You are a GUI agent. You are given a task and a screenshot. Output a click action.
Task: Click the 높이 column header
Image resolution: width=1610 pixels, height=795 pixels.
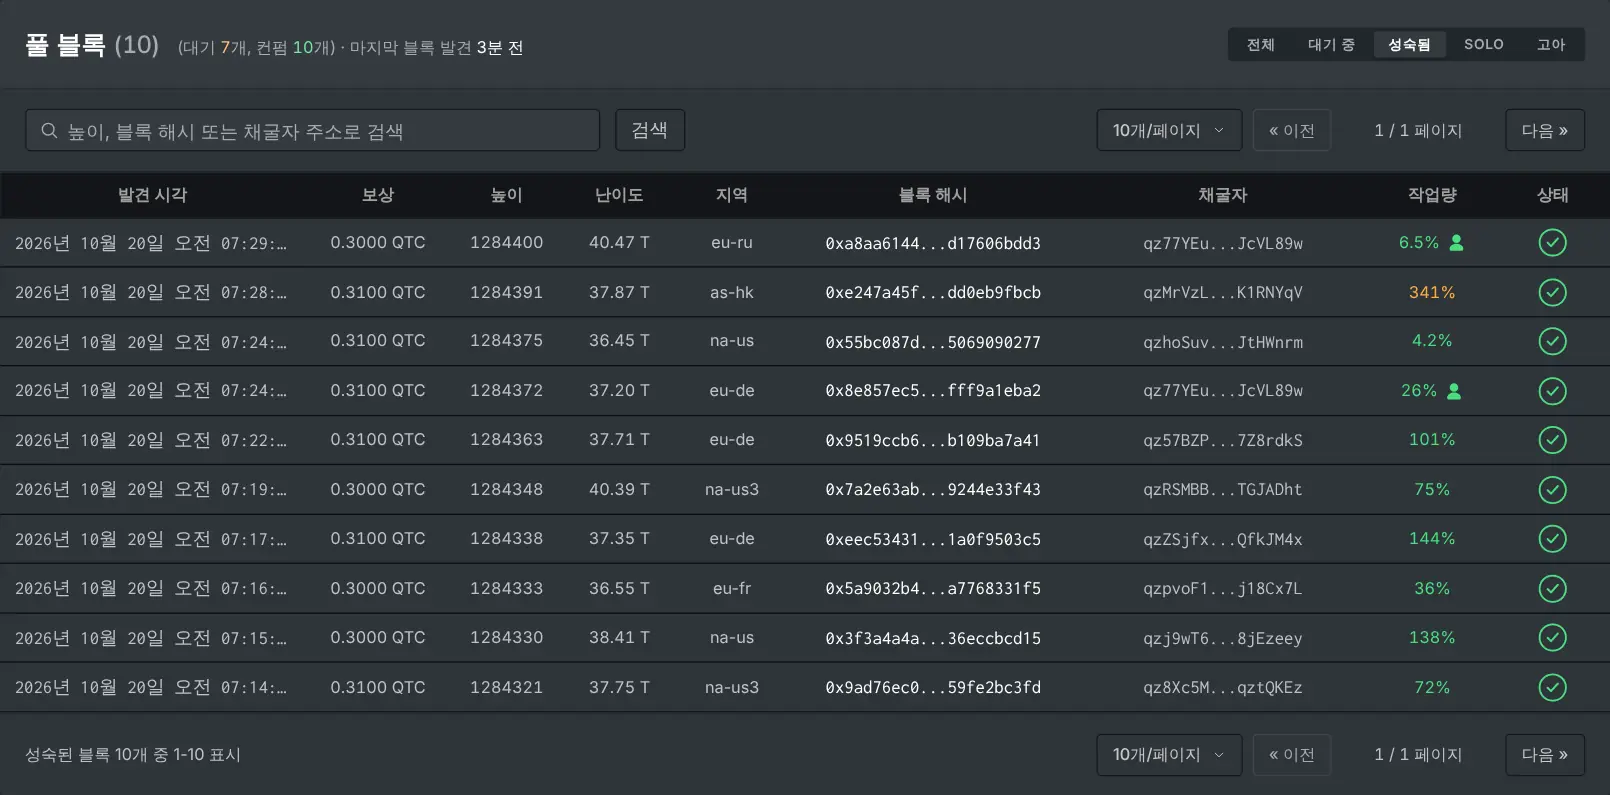pyautogui.click(x=507, y=195)
